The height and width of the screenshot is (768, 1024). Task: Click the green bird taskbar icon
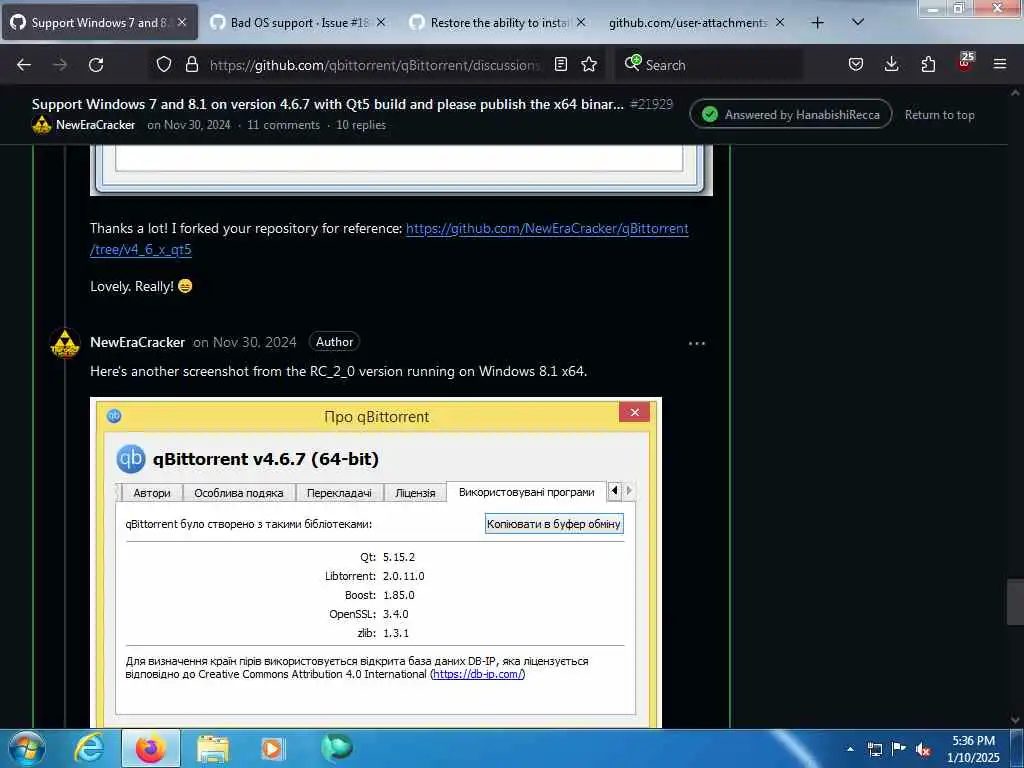pyautogui.click(x=336, y=748)
